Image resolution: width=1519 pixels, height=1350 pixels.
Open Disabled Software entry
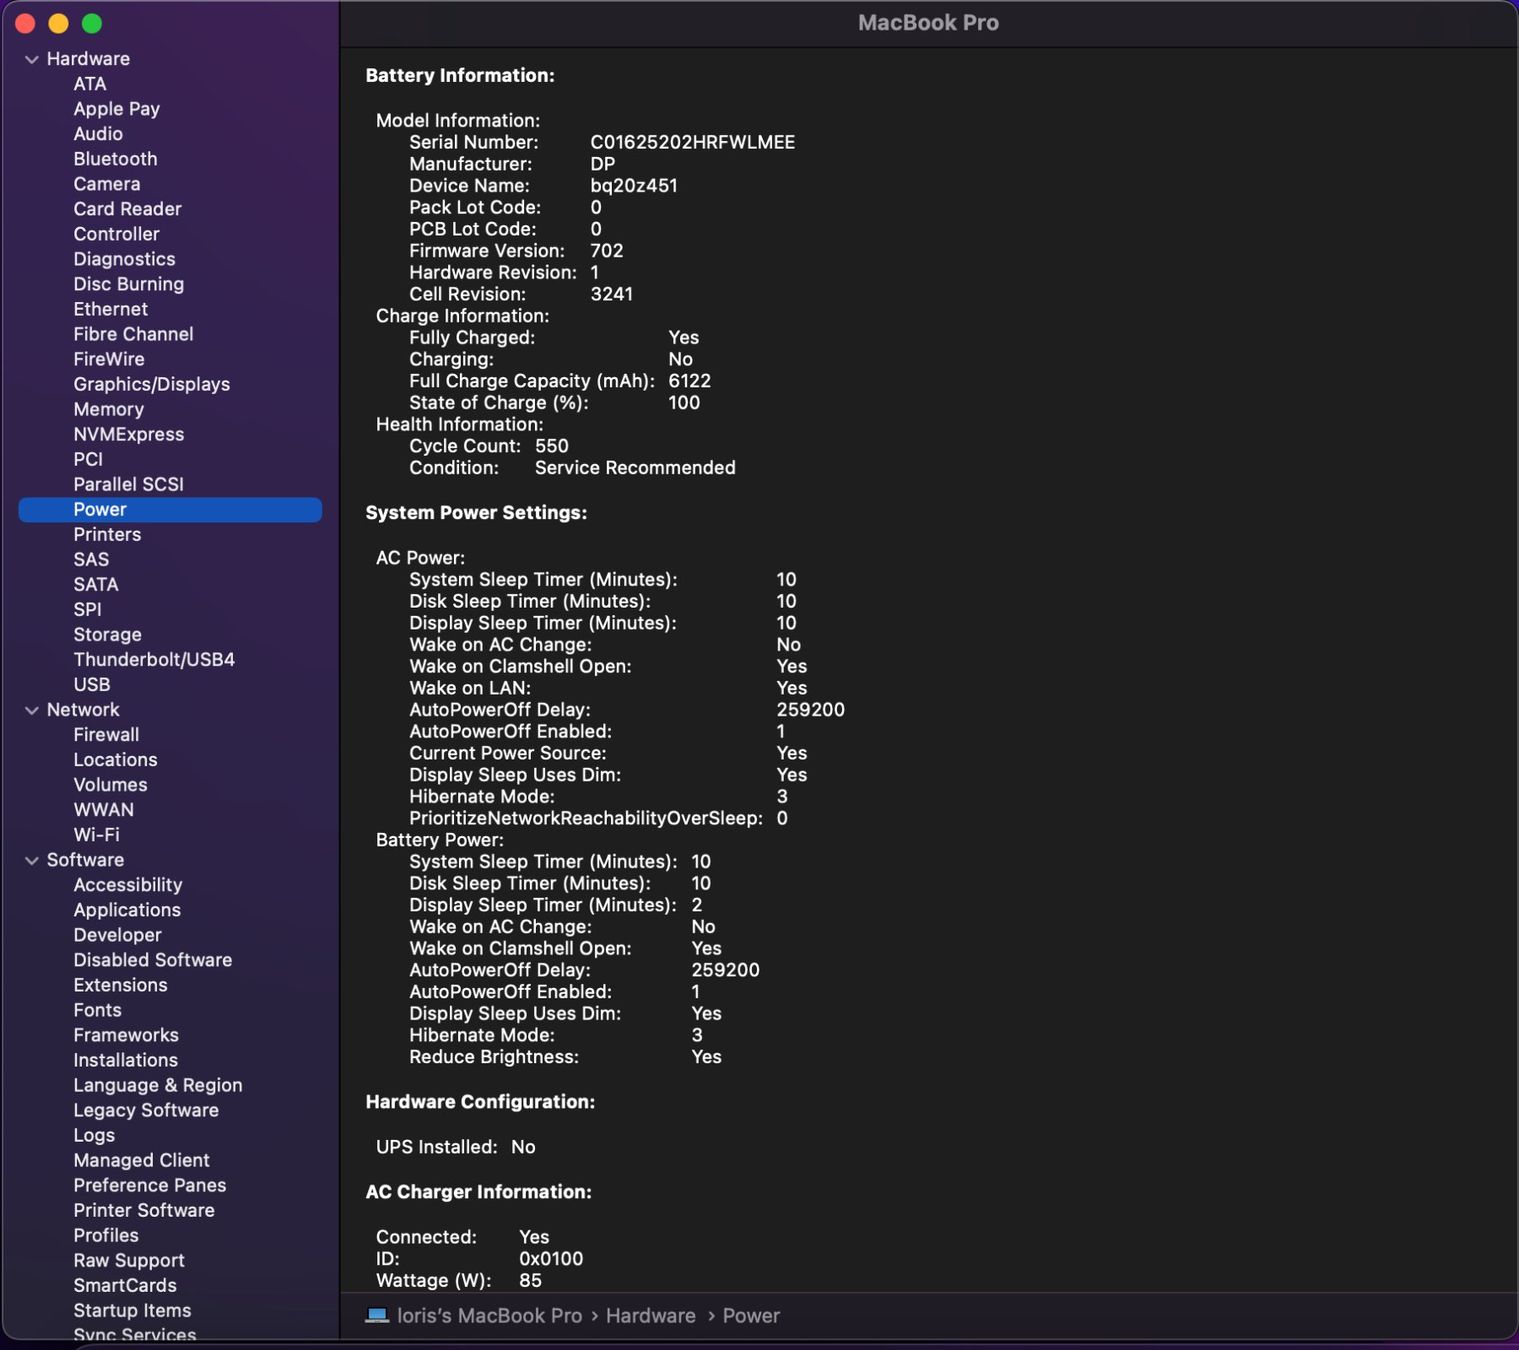[x=152, y=960]
